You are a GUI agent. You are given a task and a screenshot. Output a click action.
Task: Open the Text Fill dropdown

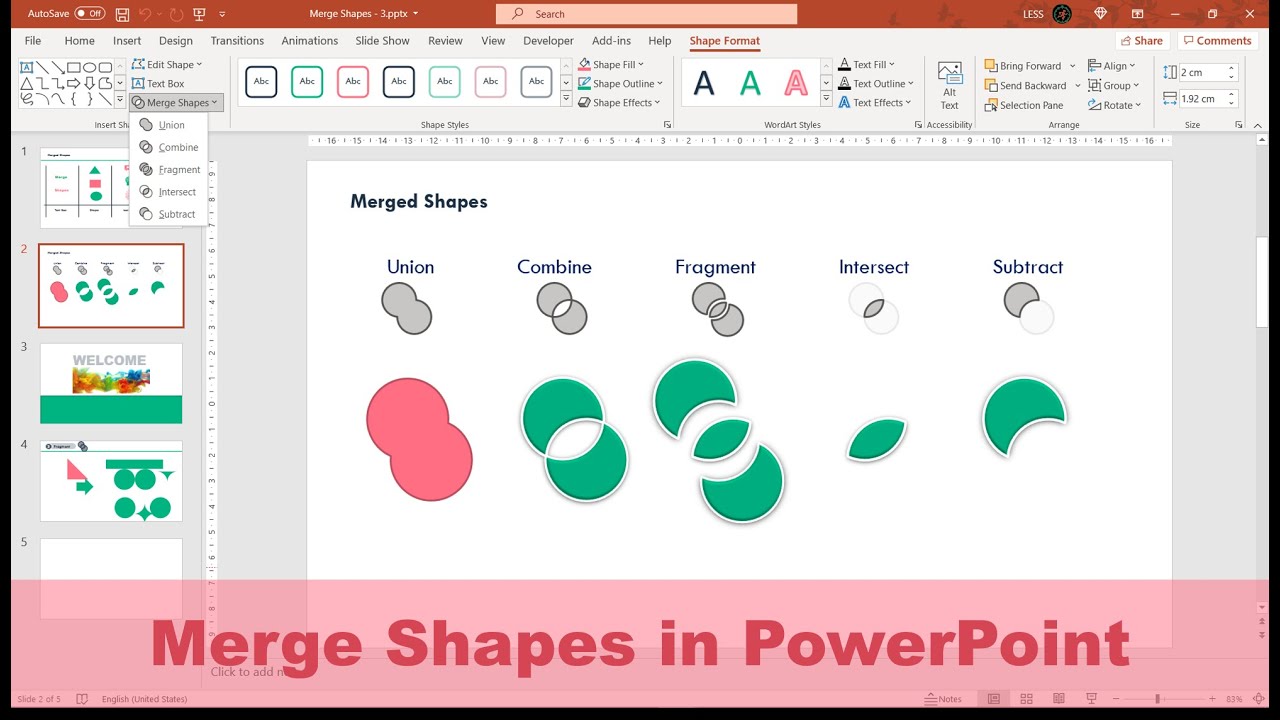[x=867, y=64]
